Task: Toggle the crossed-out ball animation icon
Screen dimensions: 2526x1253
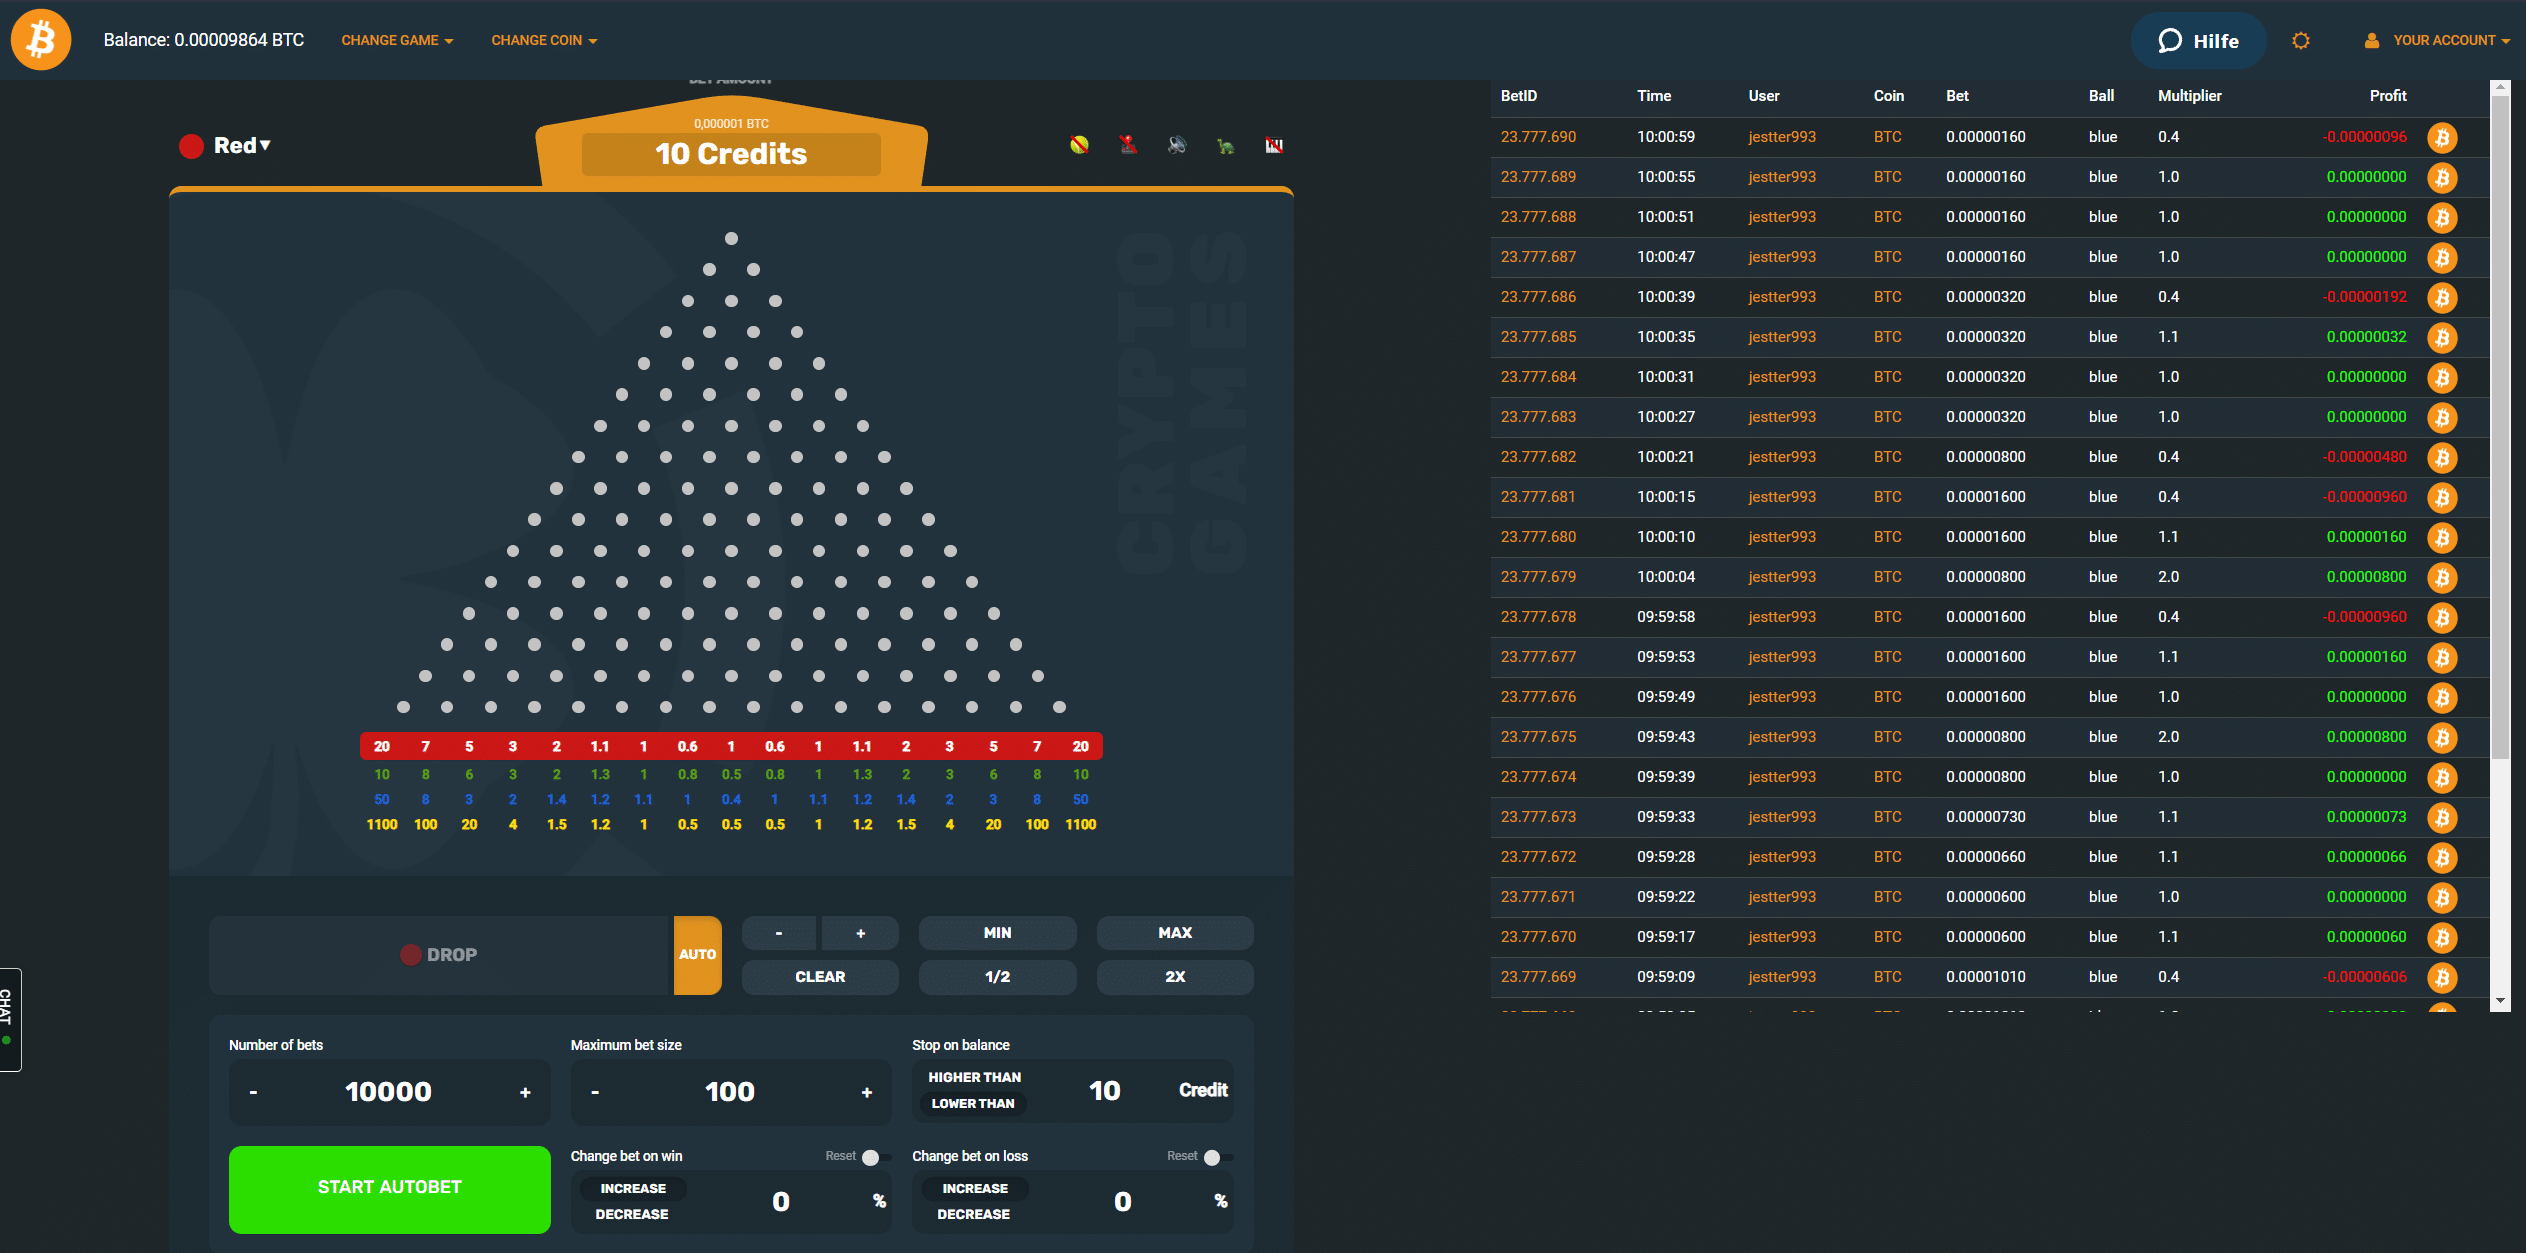Action: [1079, 145]
